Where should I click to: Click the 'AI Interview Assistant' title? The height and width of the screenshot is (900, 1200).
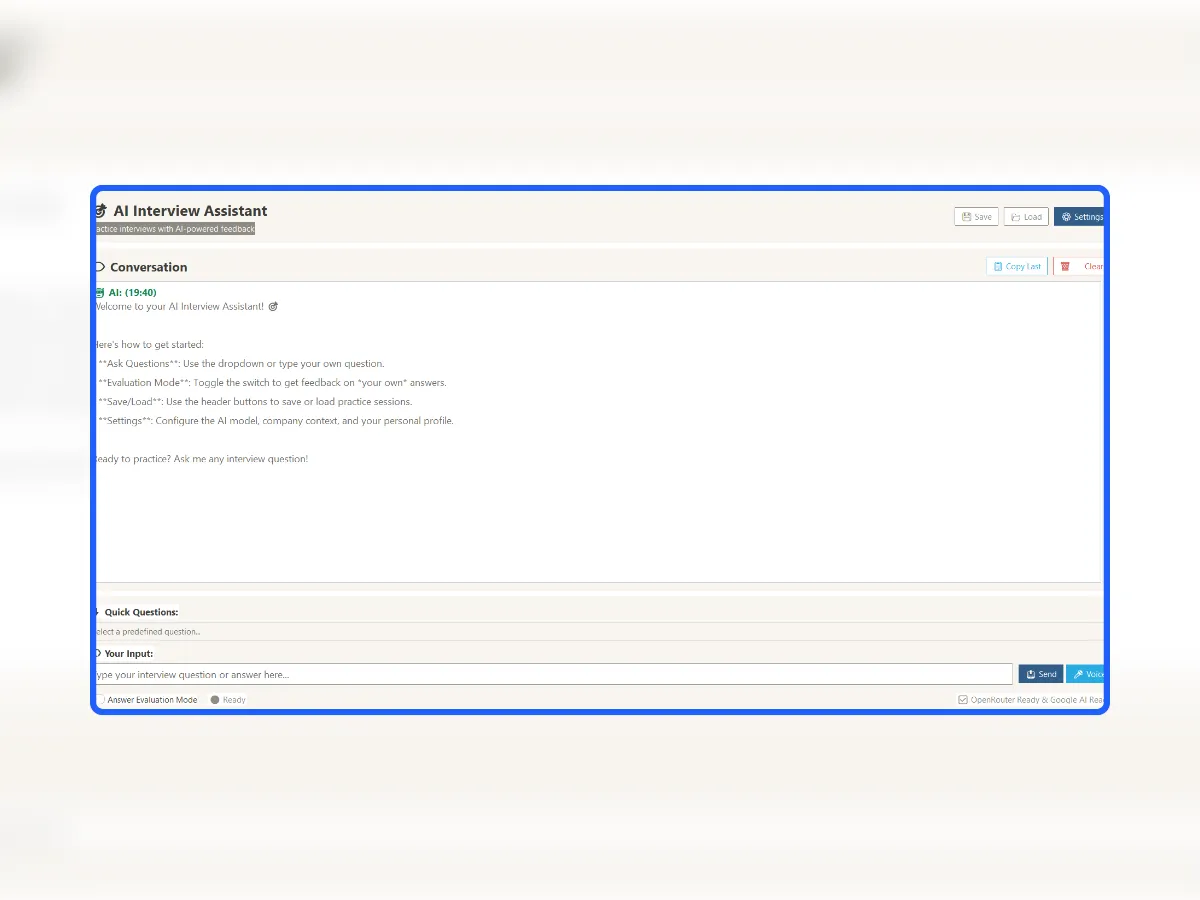(190, 211)
